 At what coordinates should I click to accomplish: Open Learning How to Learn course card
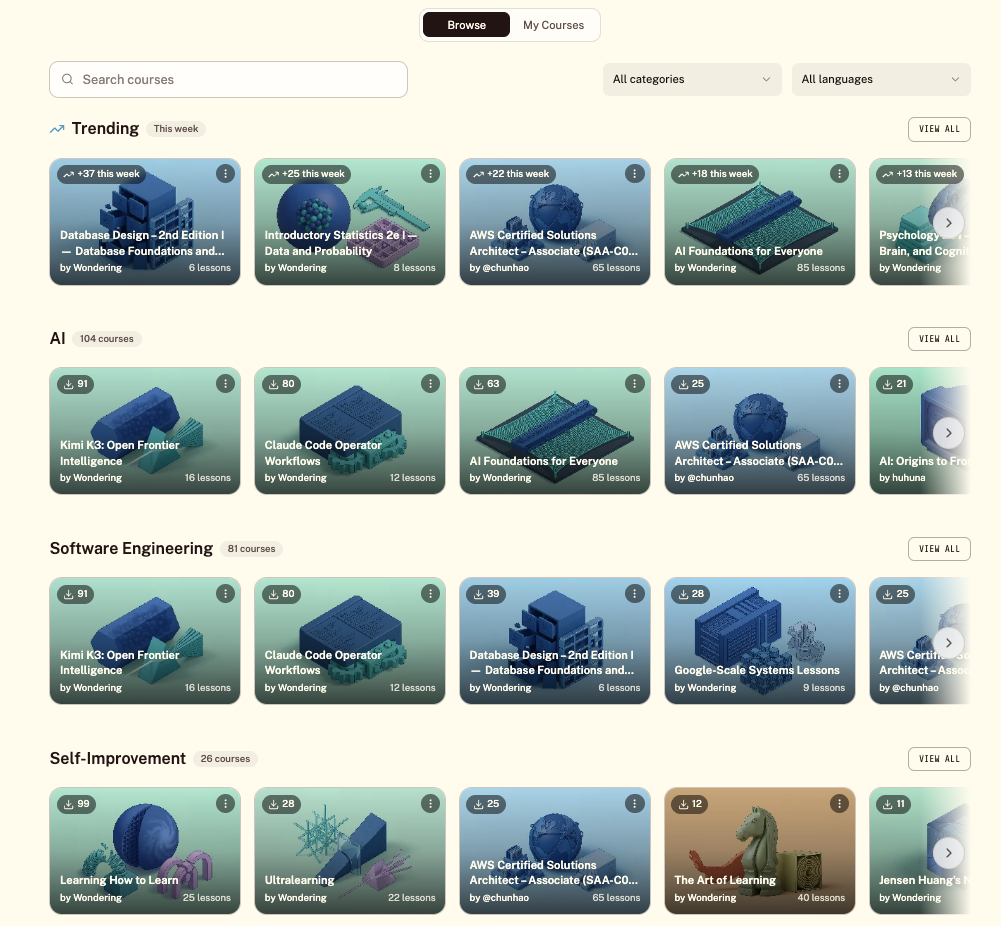tap(145, 851)
